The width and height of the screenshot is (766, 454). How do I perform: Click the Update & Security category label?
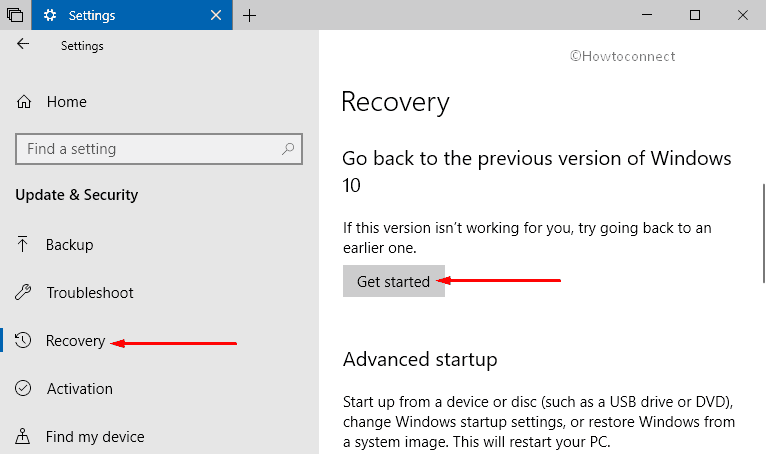77,195
